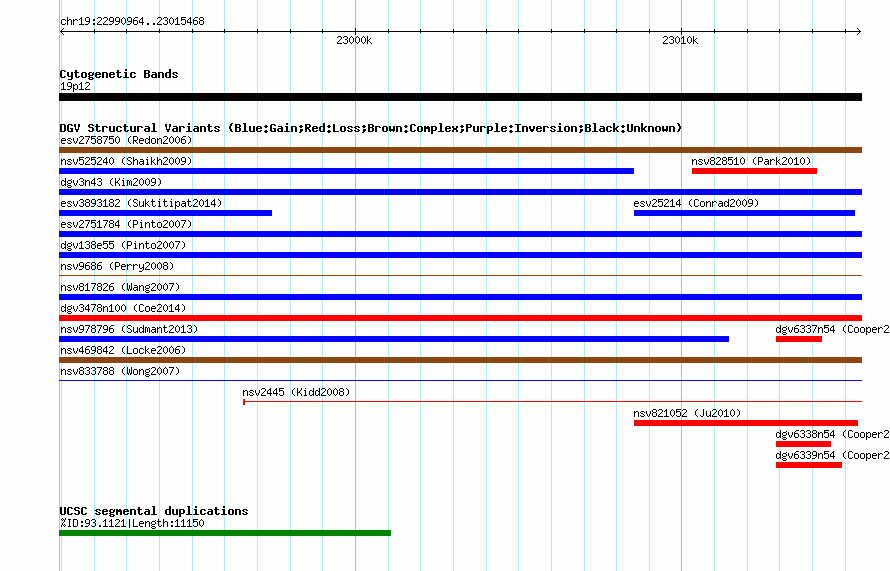Select the thin brown nsv9686 line
The height and width of the screenshot is (571, 890).
(460, 276)
